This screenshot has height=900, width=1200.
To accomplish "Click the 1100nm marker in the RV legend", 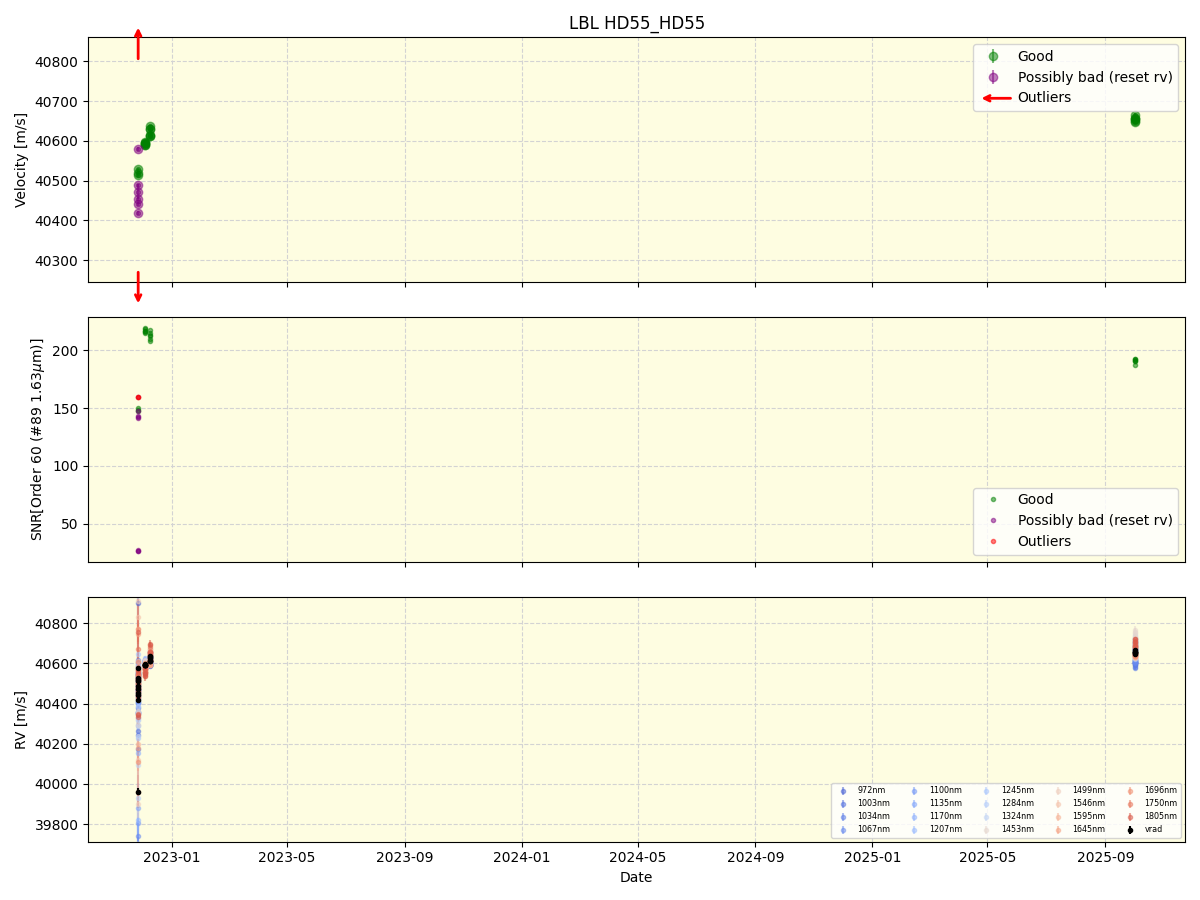I will [914, 791].
